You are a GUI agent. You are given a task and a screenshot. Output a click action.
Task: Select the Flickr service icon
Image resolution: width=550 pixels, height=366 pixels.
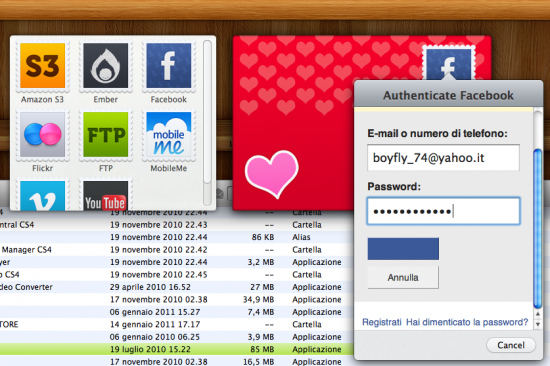[x=42, y=134]
